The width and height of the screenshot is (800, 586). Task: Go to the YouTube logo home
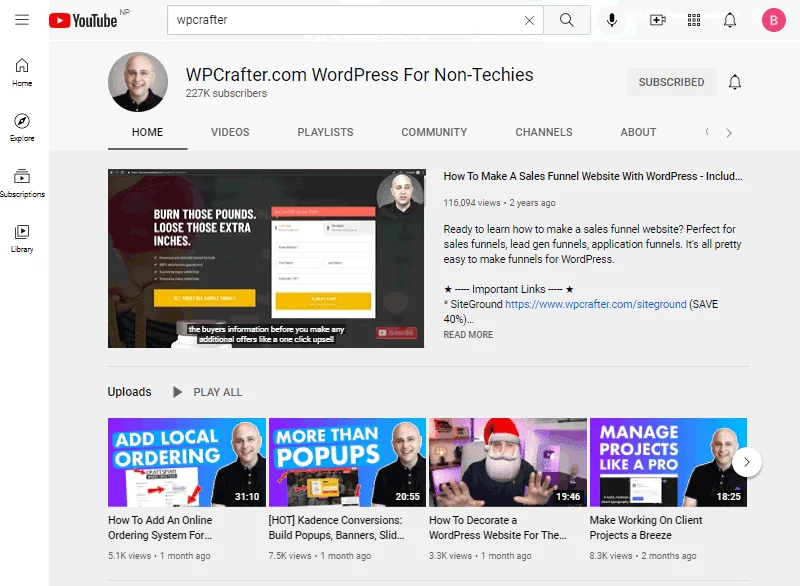pyautogui.click(x=83, y=20)
